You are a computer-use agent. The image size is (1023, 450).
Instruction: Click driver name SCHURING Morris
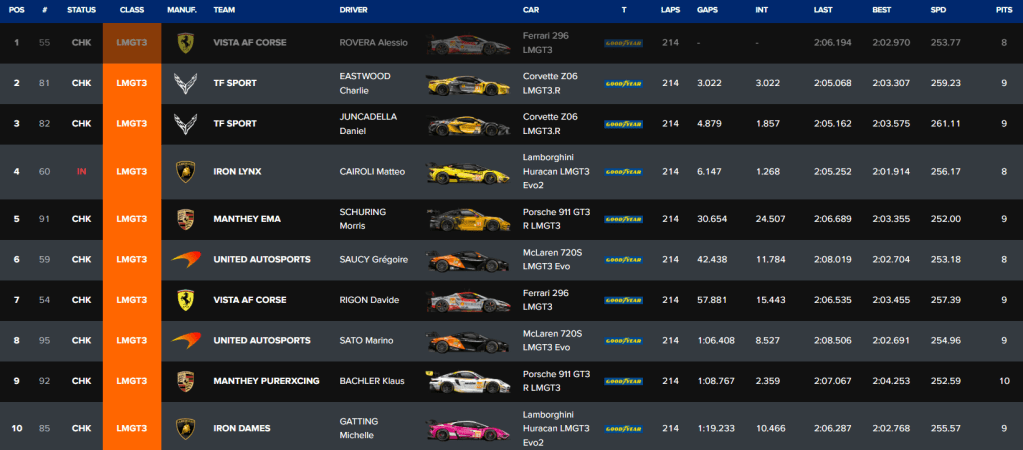(x=363, y=219)
